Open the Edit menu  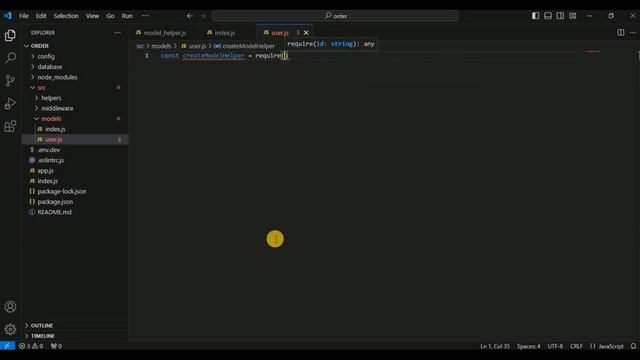41,16
